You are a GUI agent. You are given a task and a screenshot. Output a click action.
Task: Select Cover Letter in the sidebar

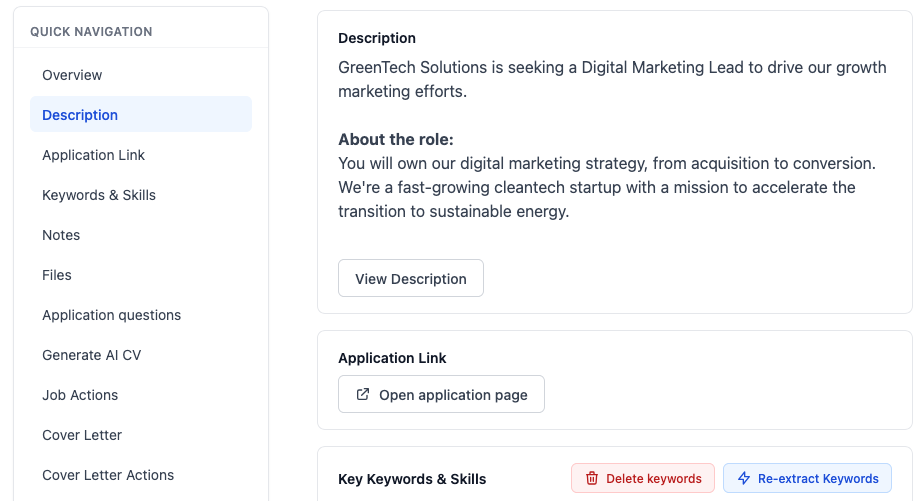(x=82, y=435)
